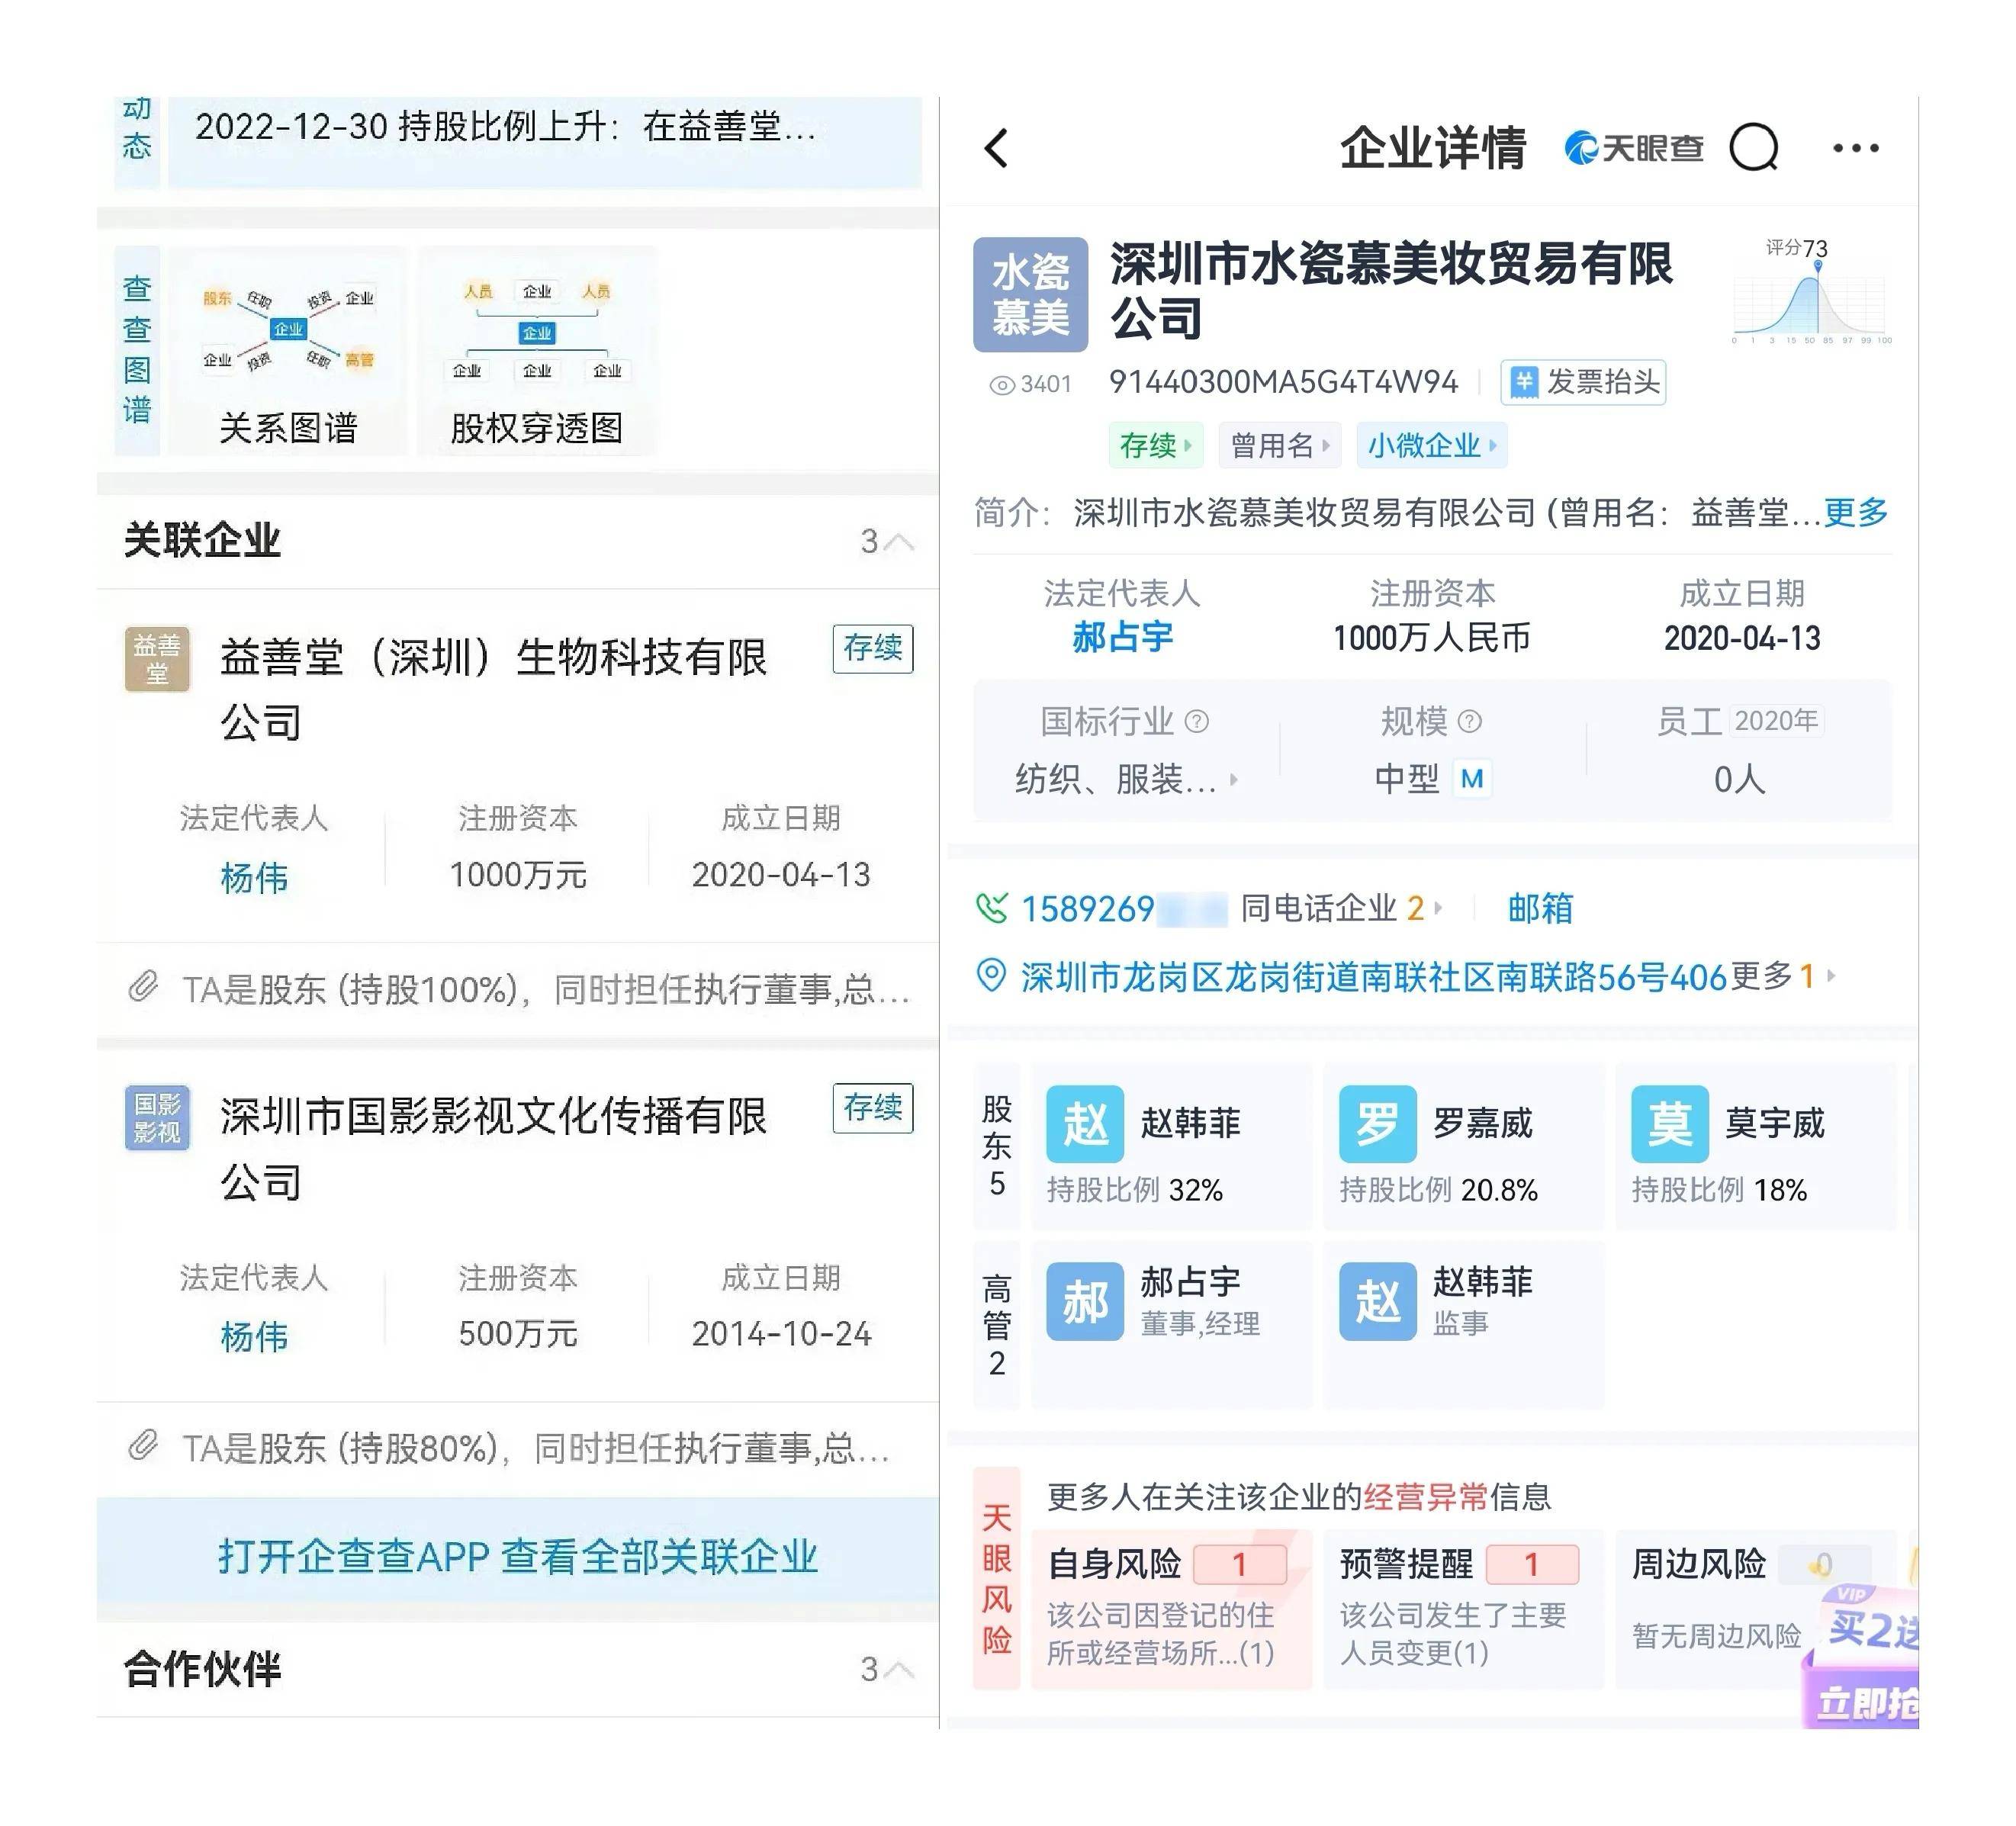Open the search magnifier icon

point(1755,148)
